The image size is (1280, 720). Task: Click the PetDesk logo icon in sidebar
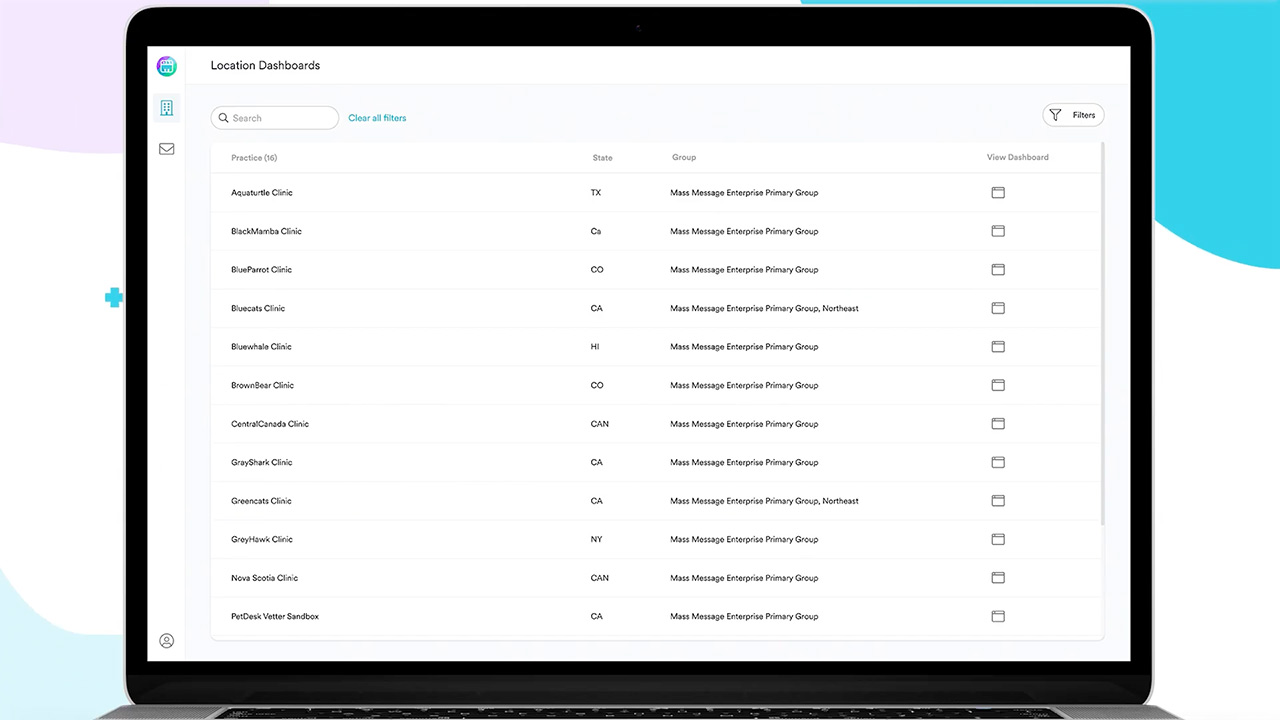[x=166, y=66]
